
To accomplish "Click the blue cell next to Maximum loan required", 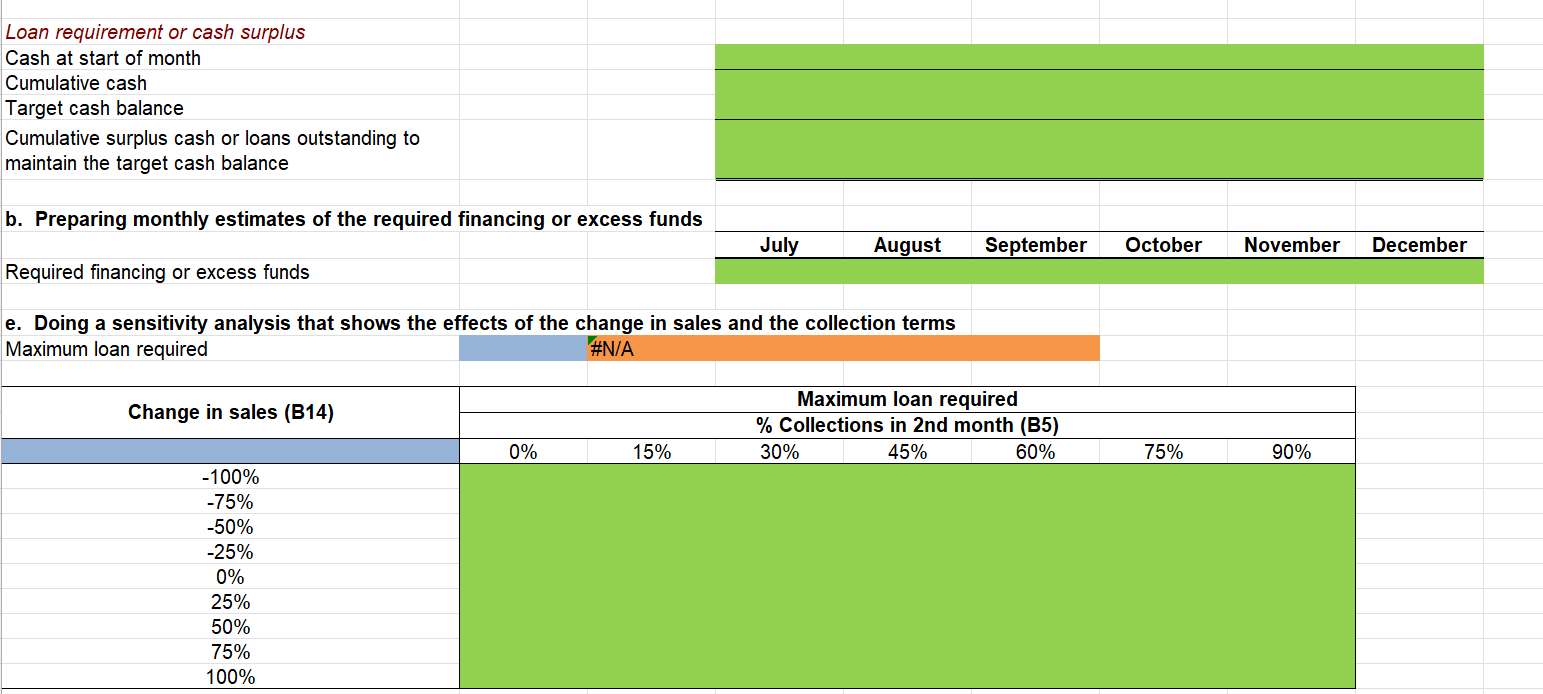I will tap(523, 349).
